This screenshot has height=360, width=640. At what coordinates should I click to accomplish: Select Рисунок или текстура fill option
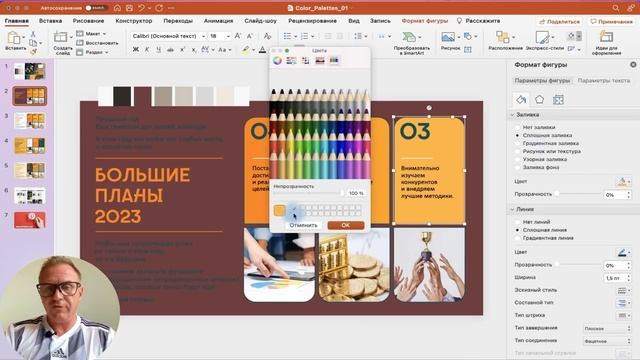518,151
